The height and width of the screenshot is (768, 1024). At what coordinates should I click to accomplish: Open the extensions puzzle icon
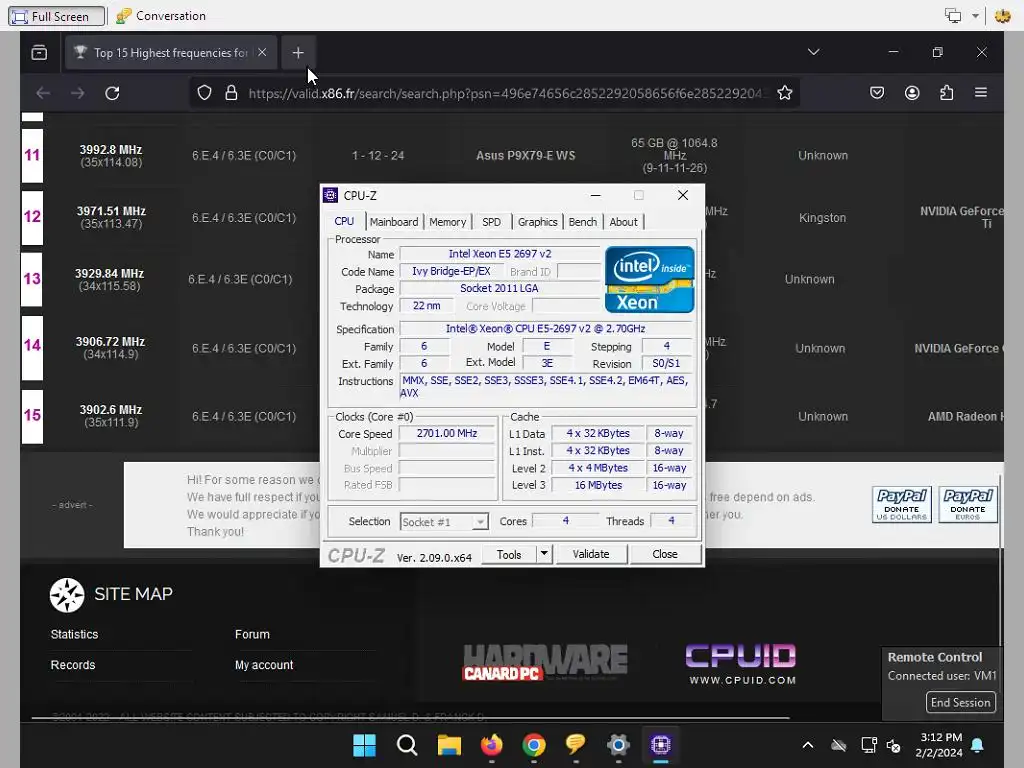tap(947, 93)
